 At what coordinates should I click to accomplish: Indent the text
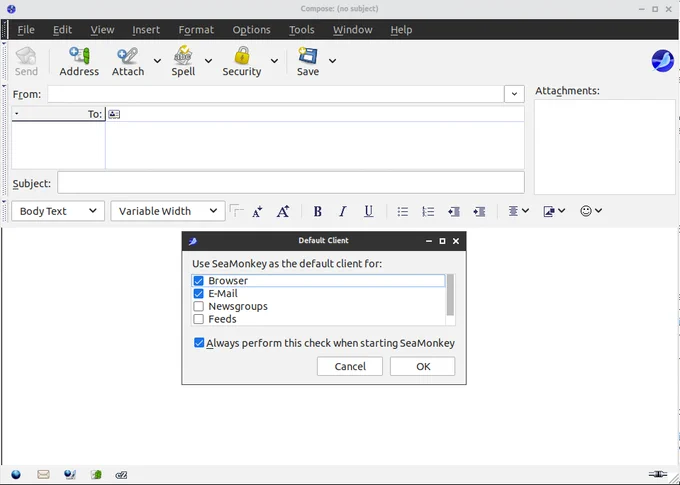(x=479, y=211)
